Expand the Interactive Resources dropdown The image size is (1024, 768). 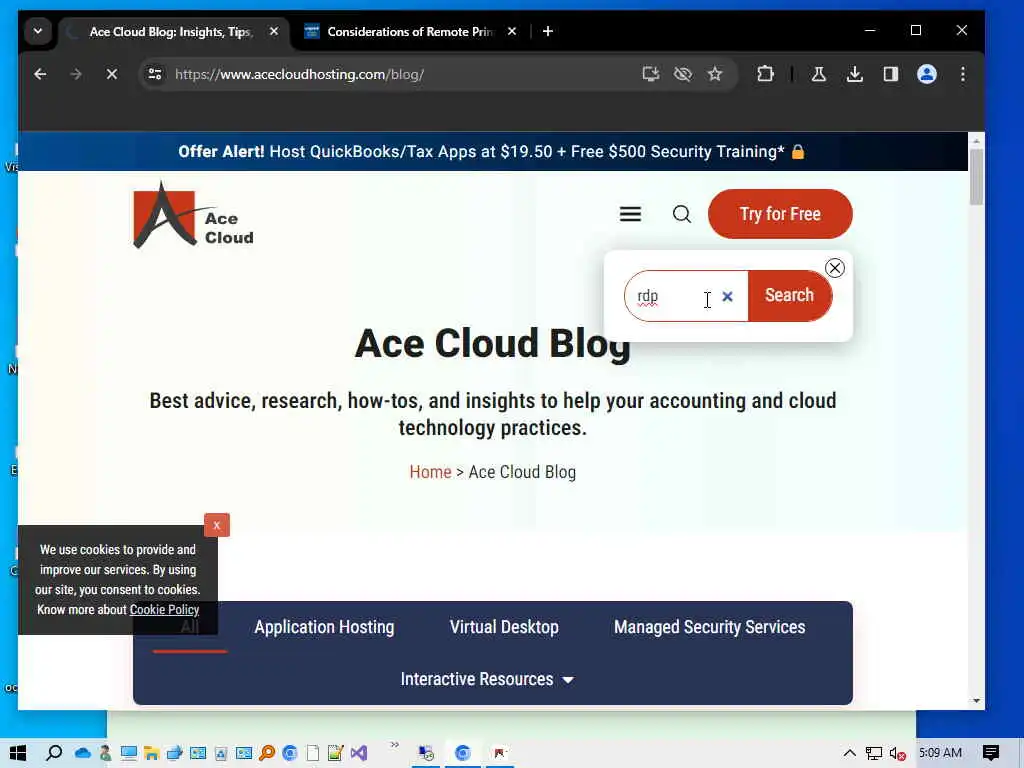tap(487, 679)
